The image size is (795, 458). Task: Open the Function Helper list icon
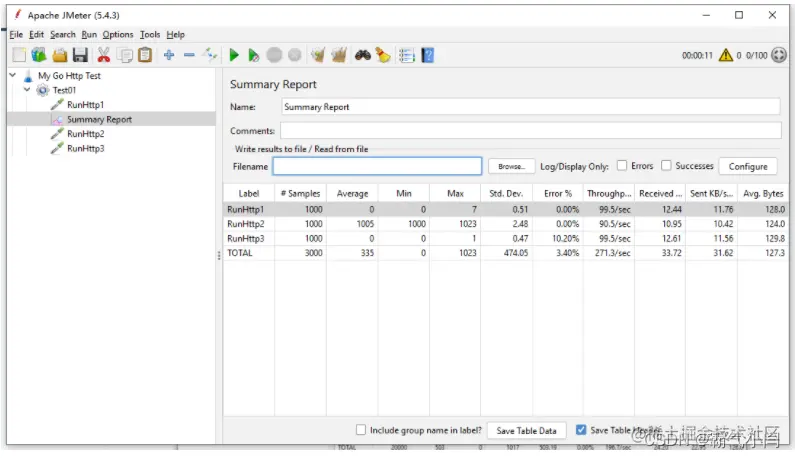[407, 55]
